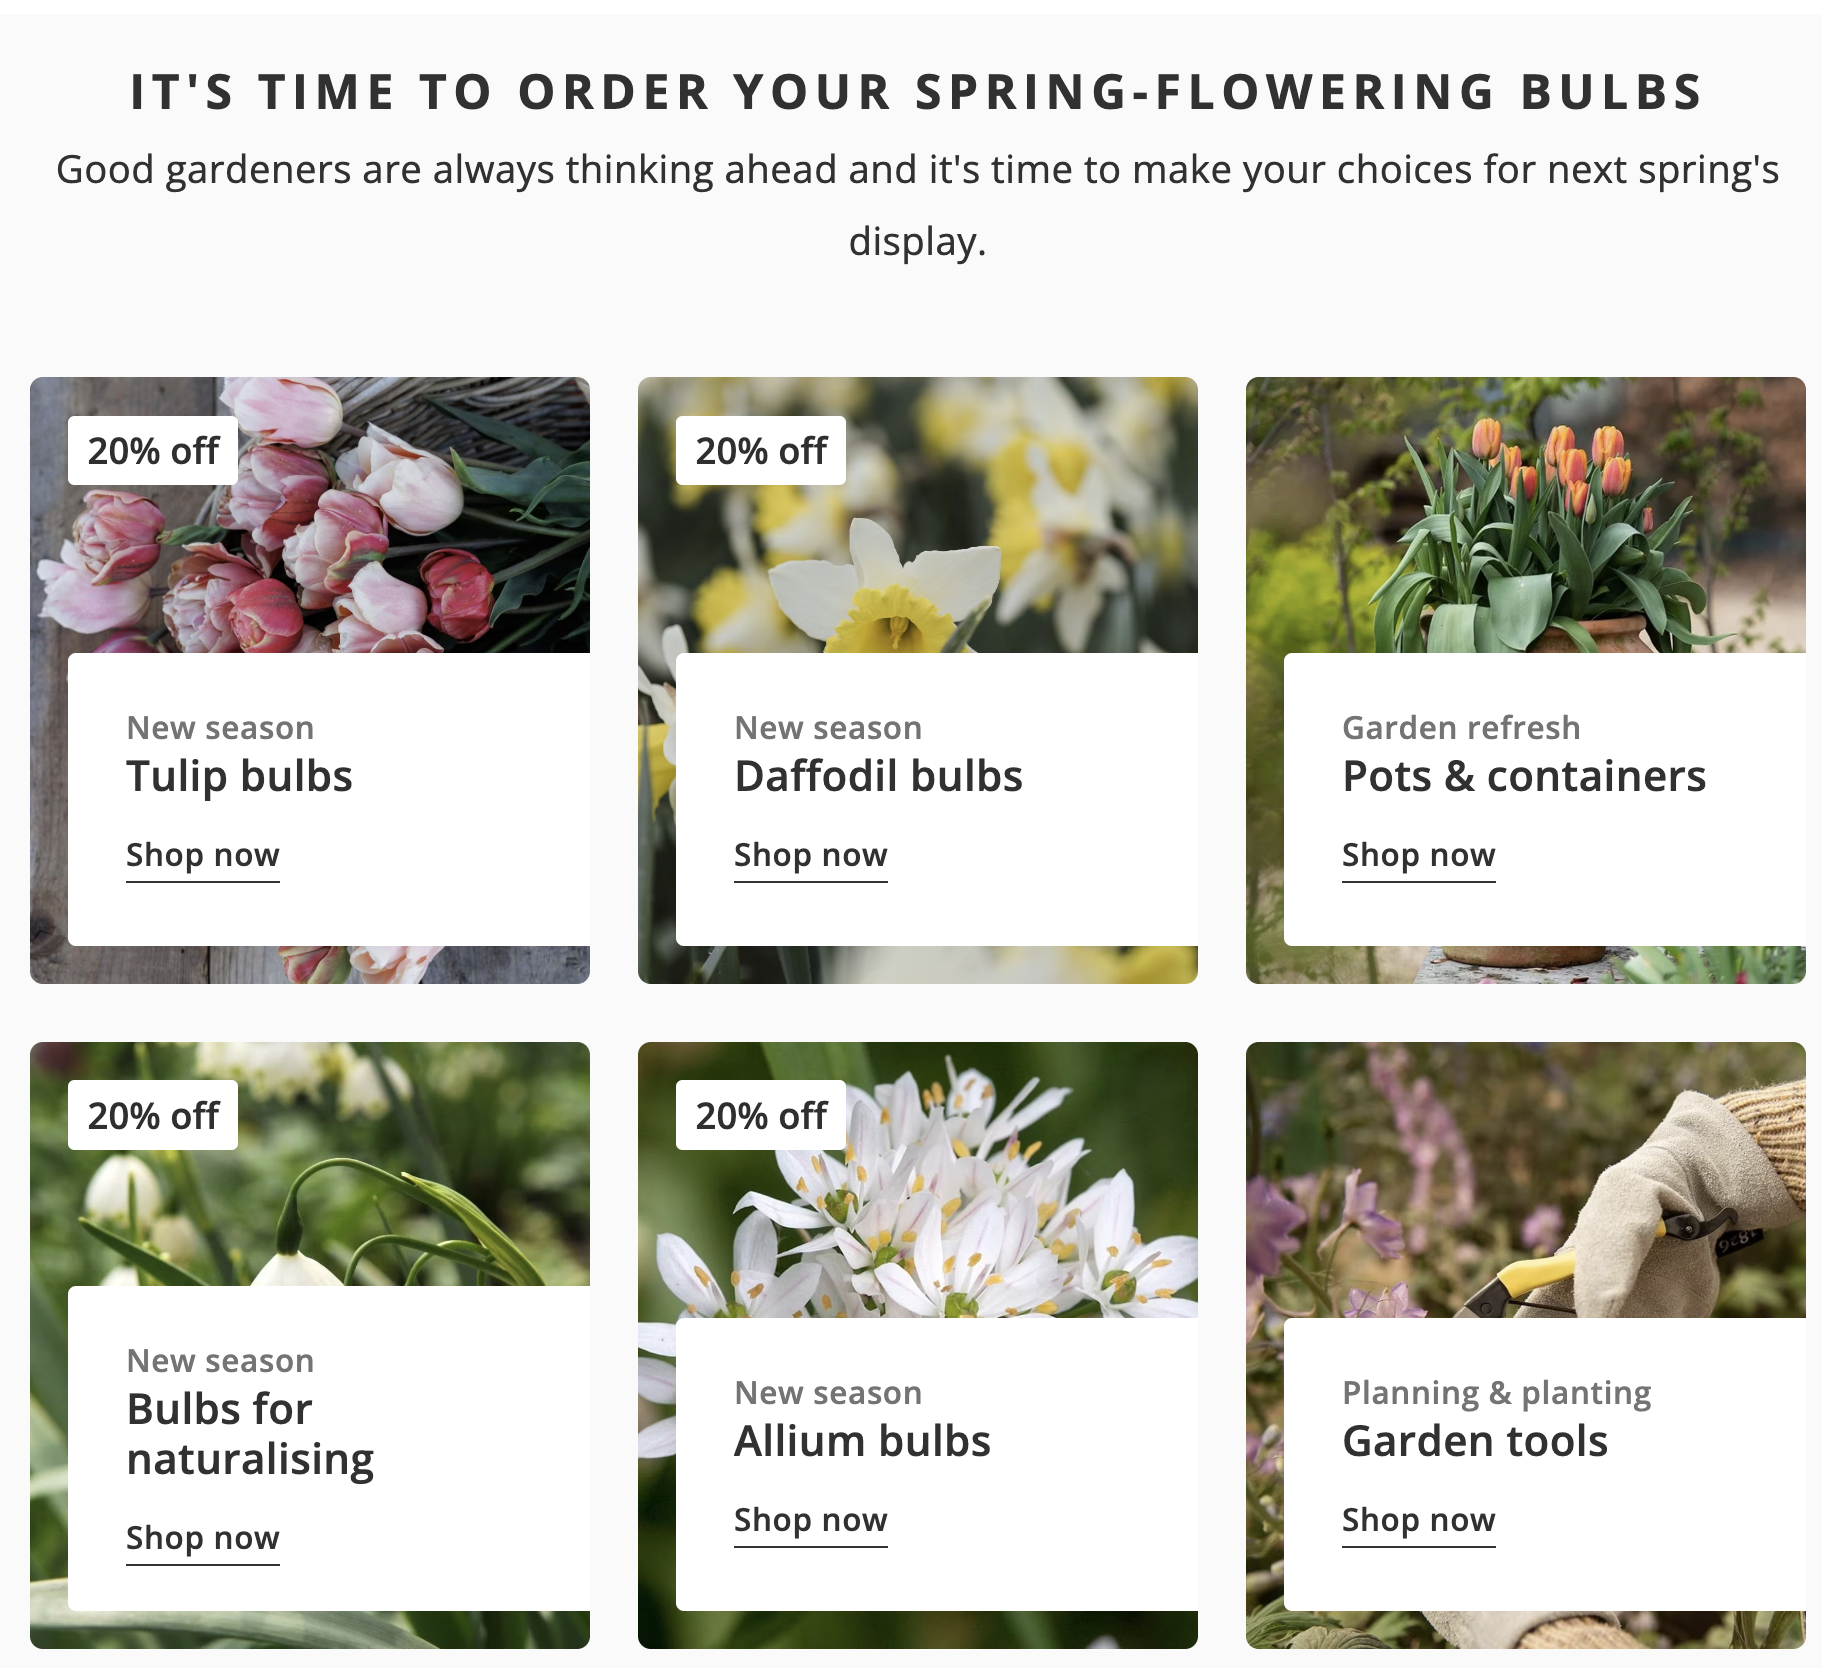This screenshot has height=1668, width=1822.
Task: Click the gloved hand with pruners photo
Action: (1600, 1200)
